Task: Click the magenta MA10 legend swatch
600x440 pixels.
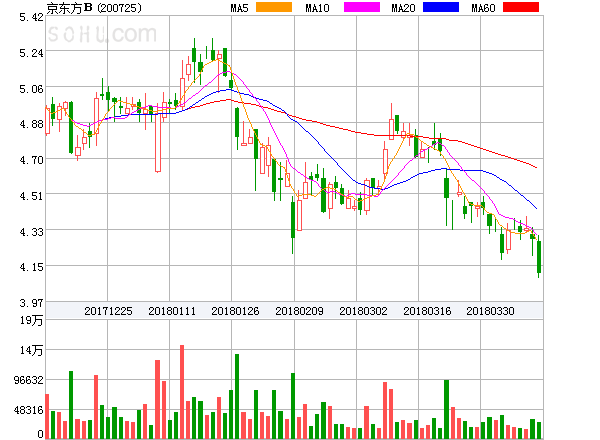Action: [362, 7]
